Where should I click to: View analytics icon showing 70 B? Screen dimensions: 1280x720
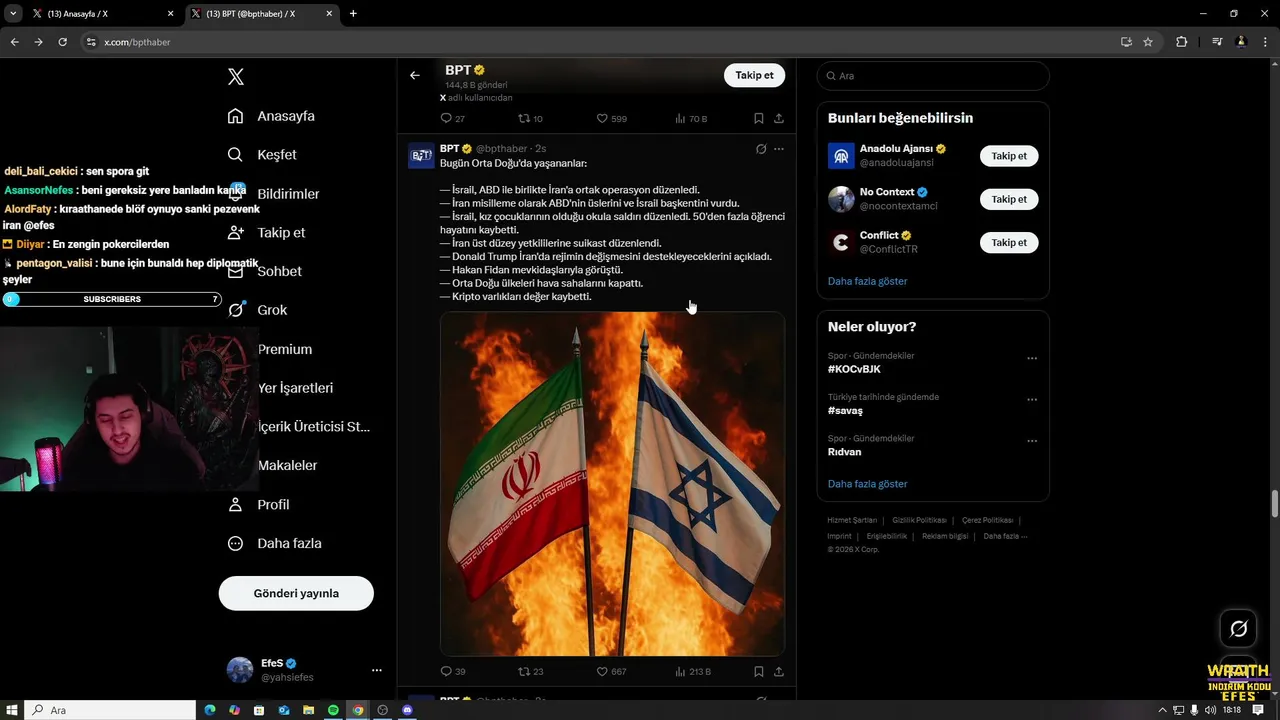(x=680, y=118)
